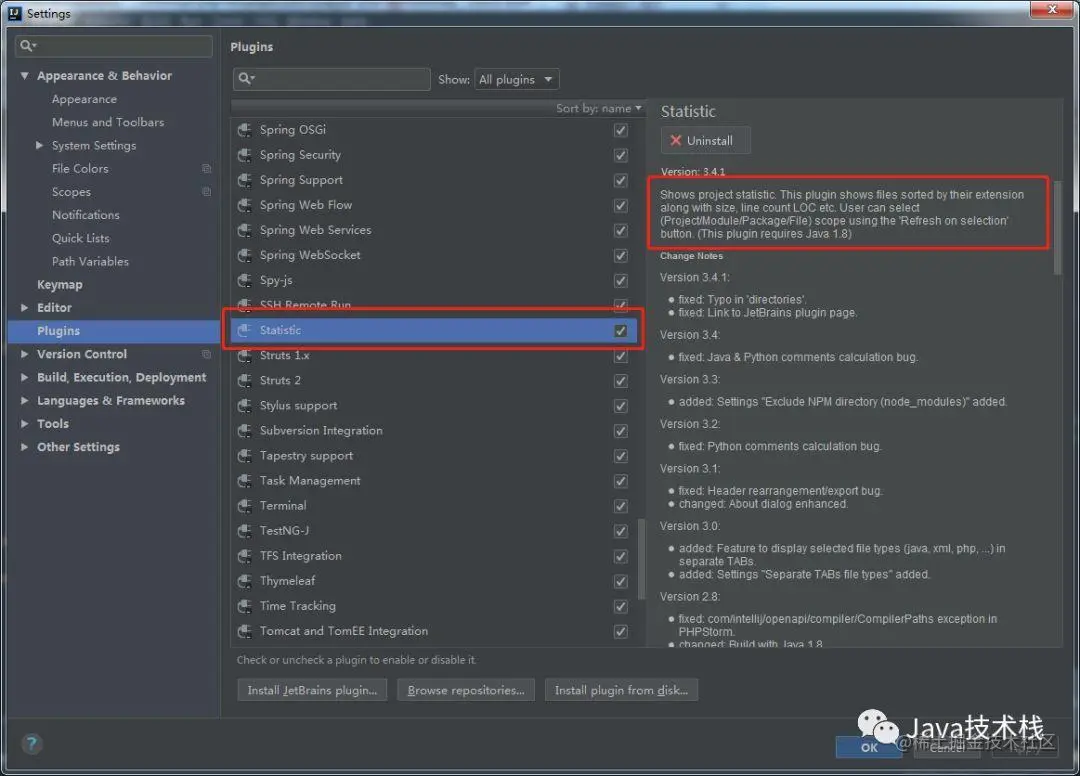Click the Browse repositories button
The height and width of the screenshot is (776, 1080).
coord(466,690)
